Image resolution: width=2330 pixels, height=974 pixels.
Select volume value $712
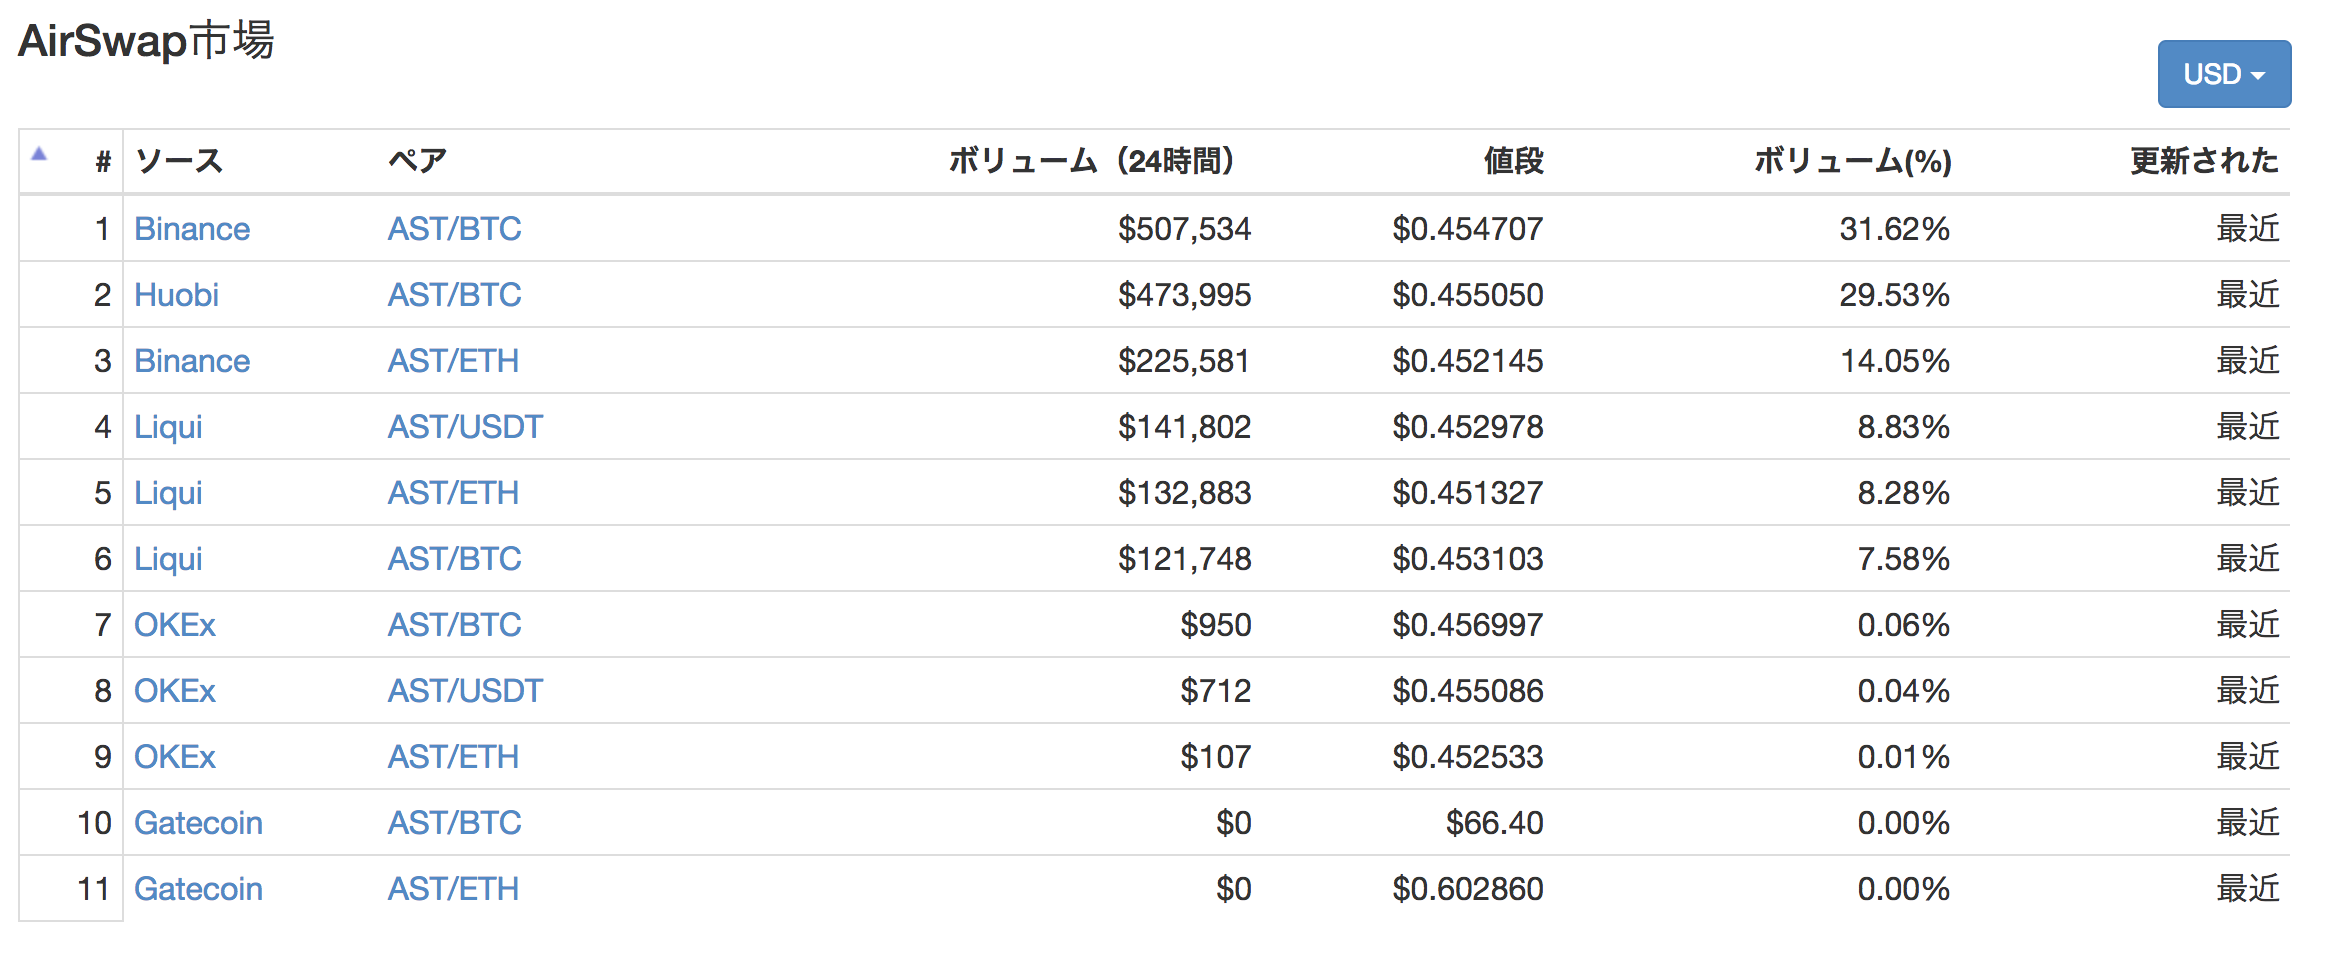point(1216,691)
